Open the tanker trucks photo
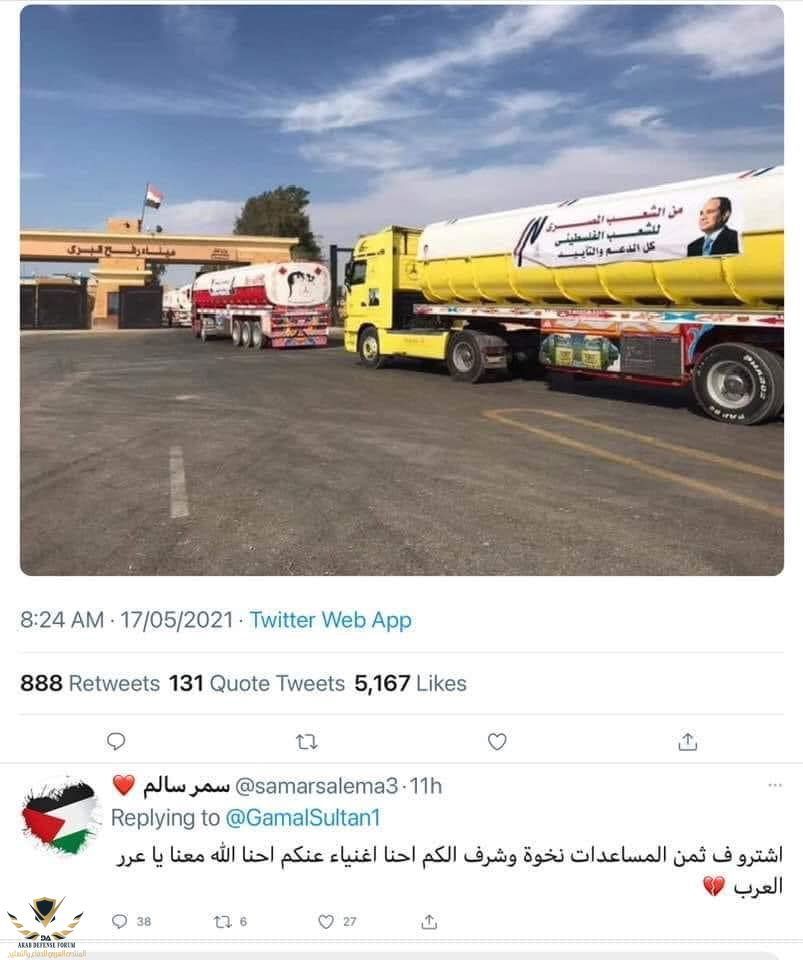The width and height of the screenshot is (803, 960). tap(402, 290)
